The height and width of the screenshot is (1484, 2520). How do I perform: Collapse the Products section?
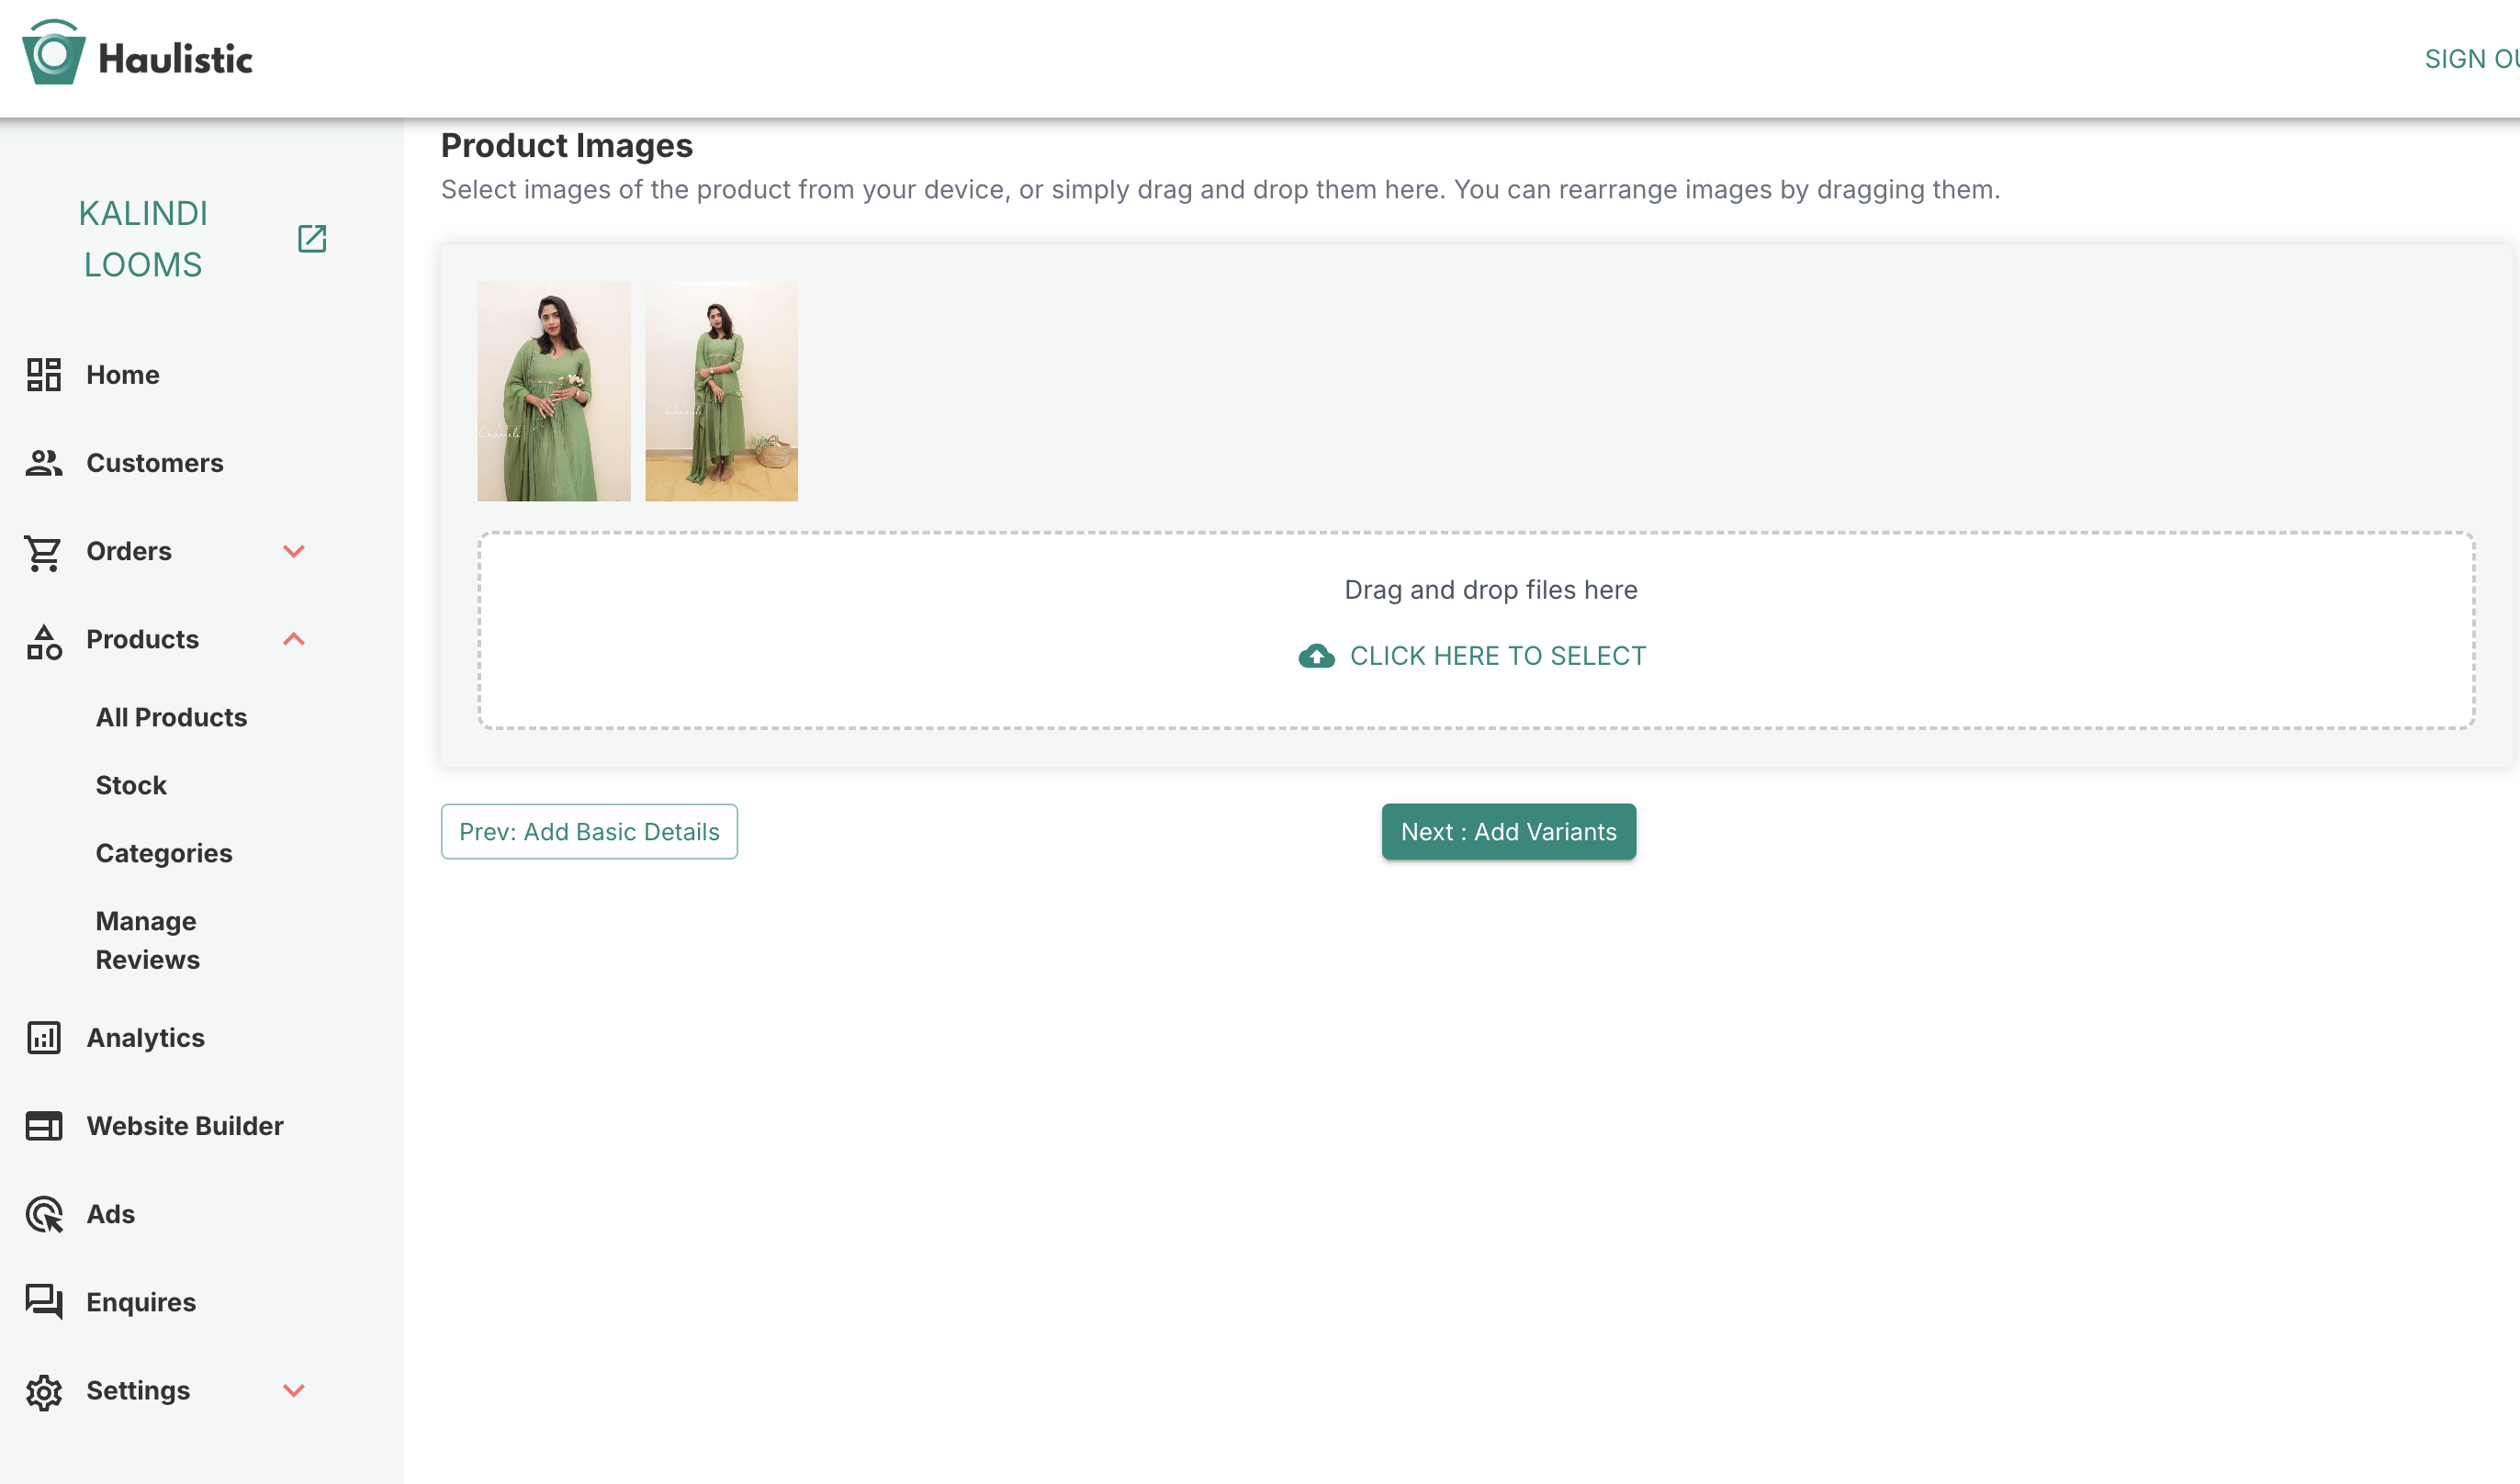[293, 639]
